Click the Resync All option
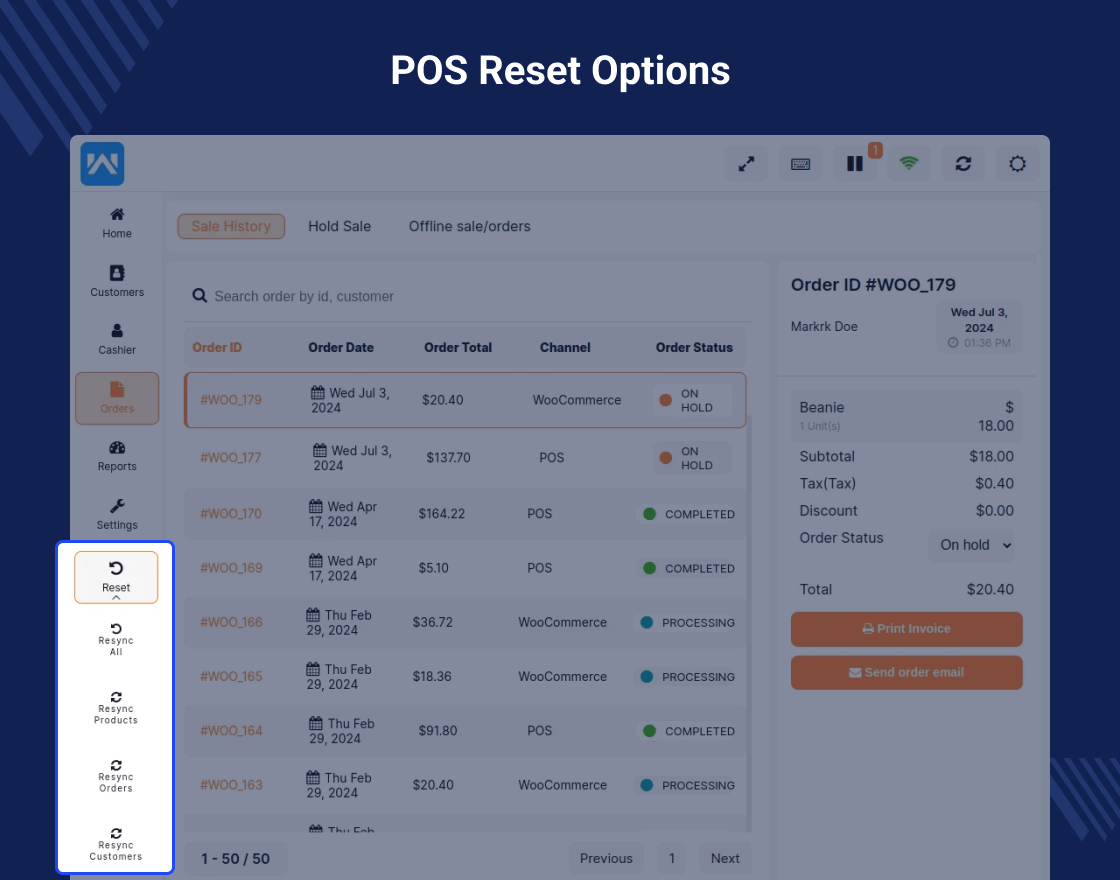This screenshot has width=1120, height=880. point(115,638)
